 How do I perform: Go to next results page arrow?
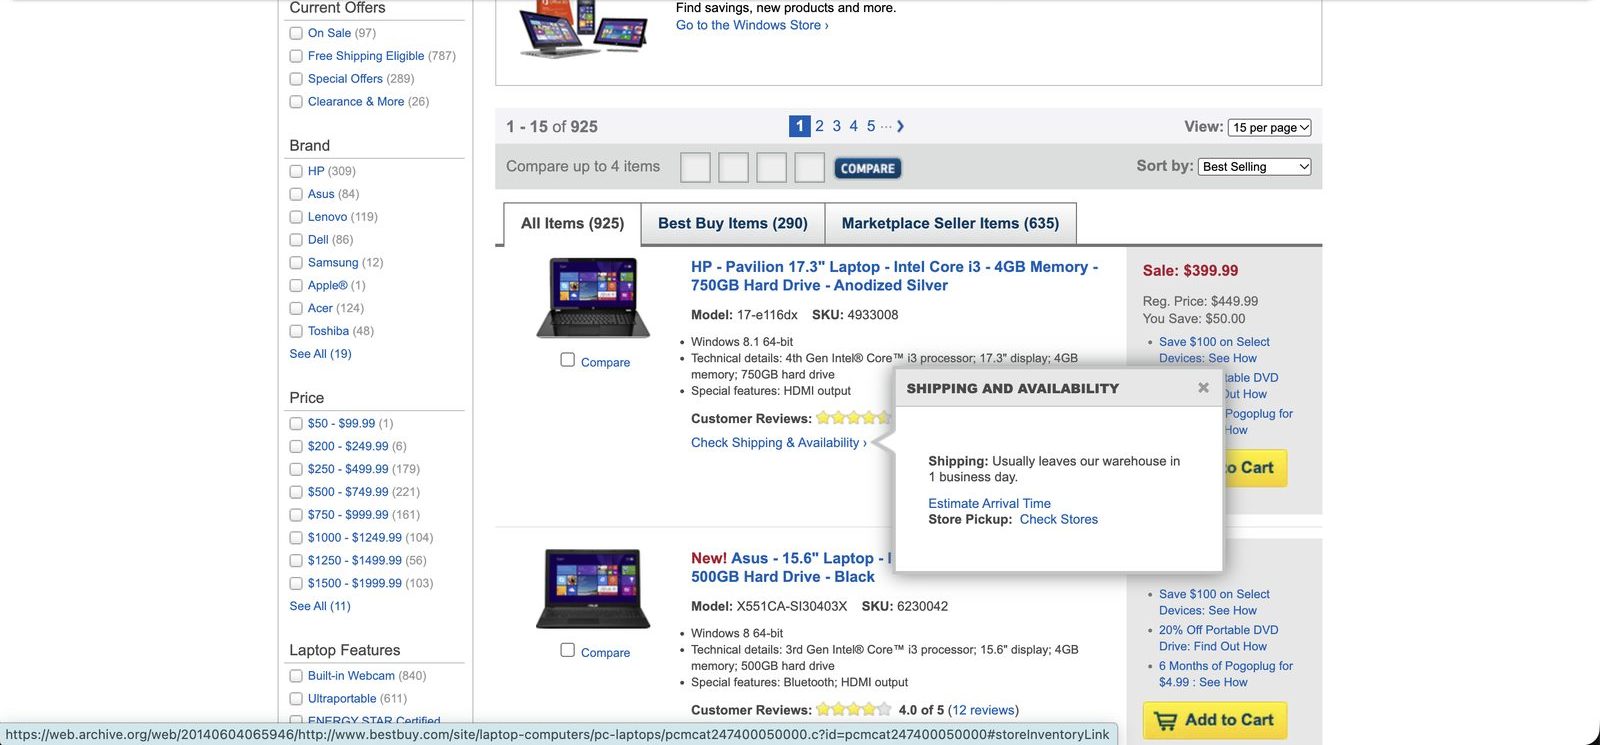(900, 126)
